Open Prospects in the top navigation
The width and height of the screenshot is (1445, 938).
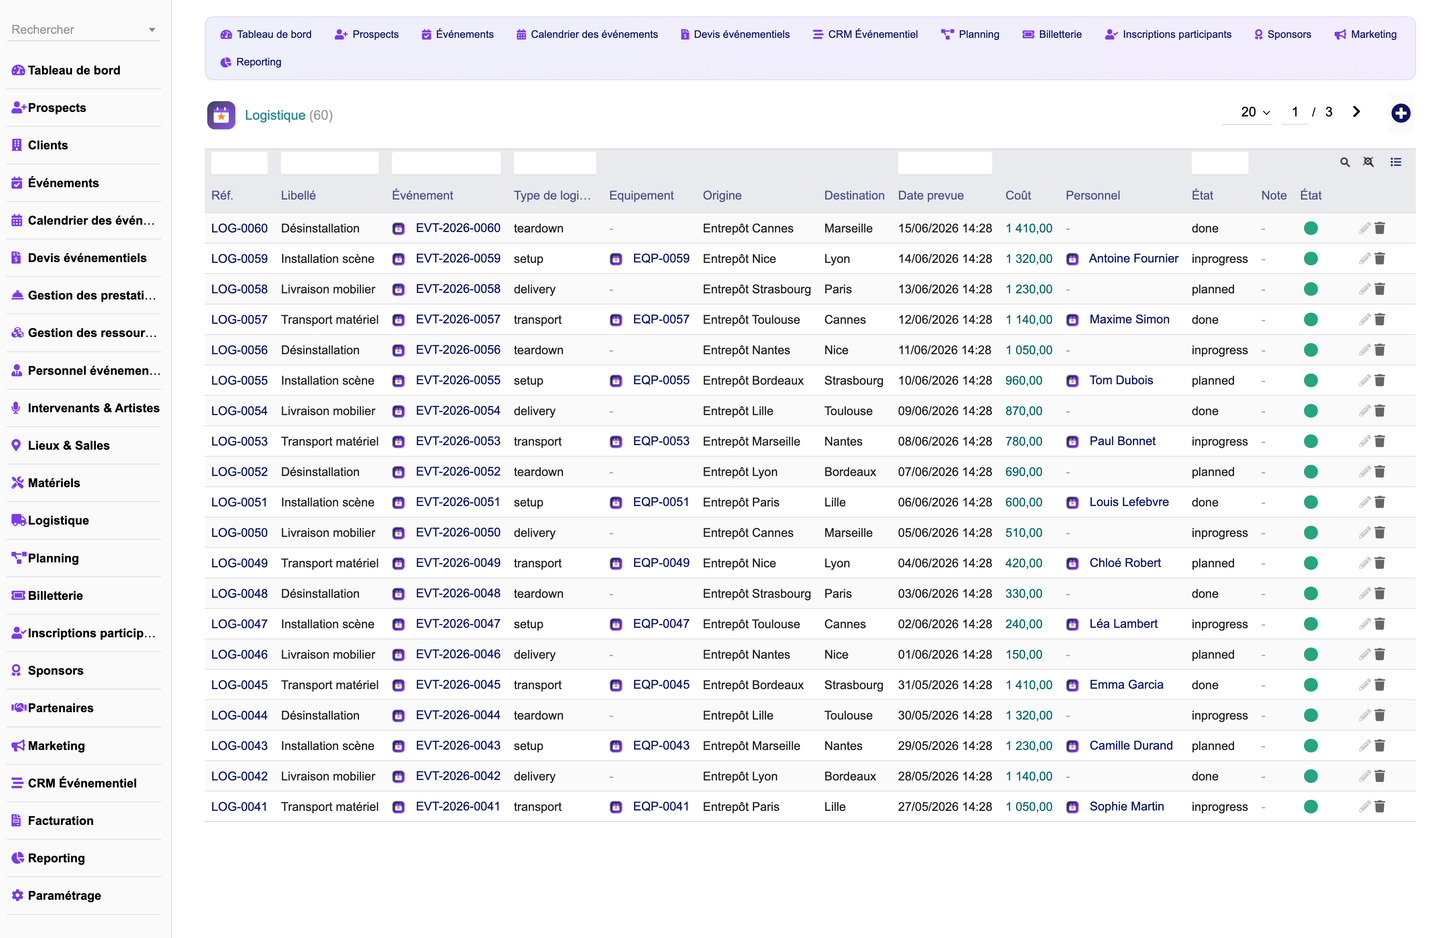(367, 34)
